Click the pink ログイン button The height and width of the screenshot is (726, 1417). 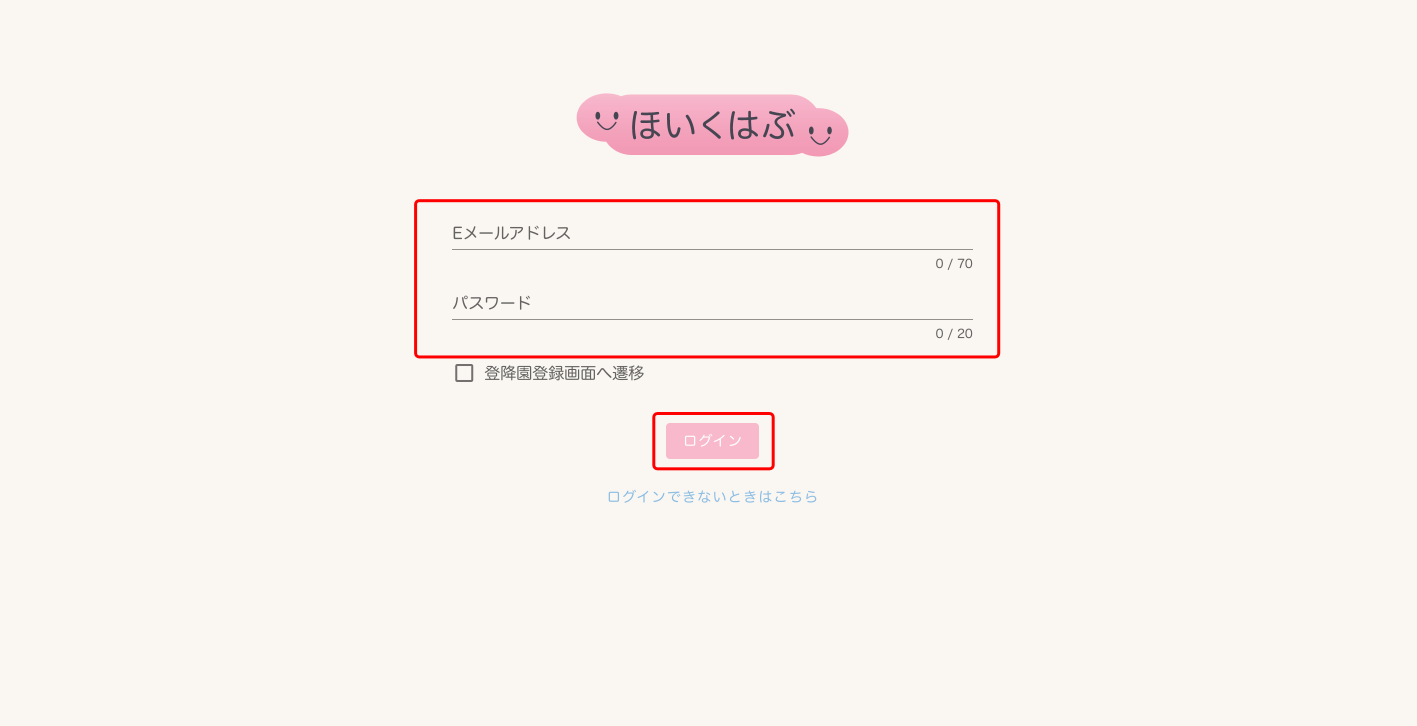tap(712, 441)
